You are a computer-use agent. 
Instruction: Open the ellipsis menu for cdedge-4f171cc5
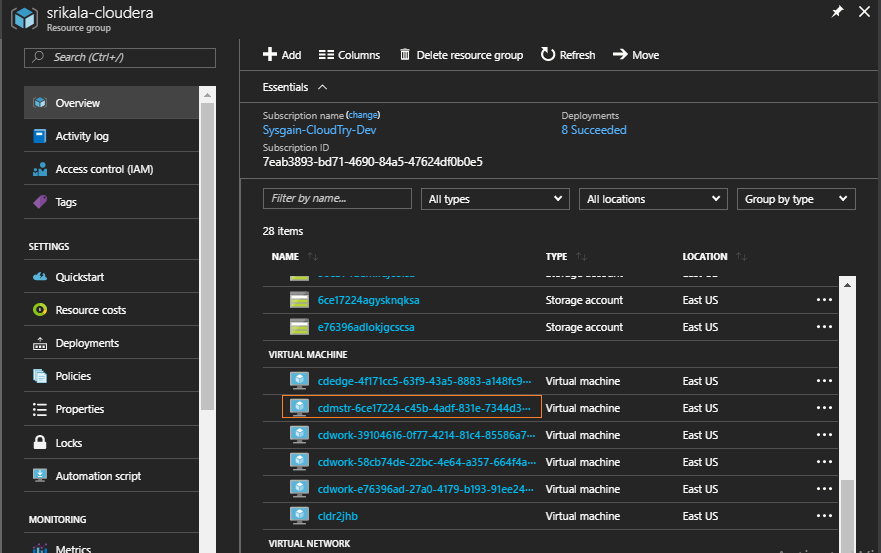824,380
